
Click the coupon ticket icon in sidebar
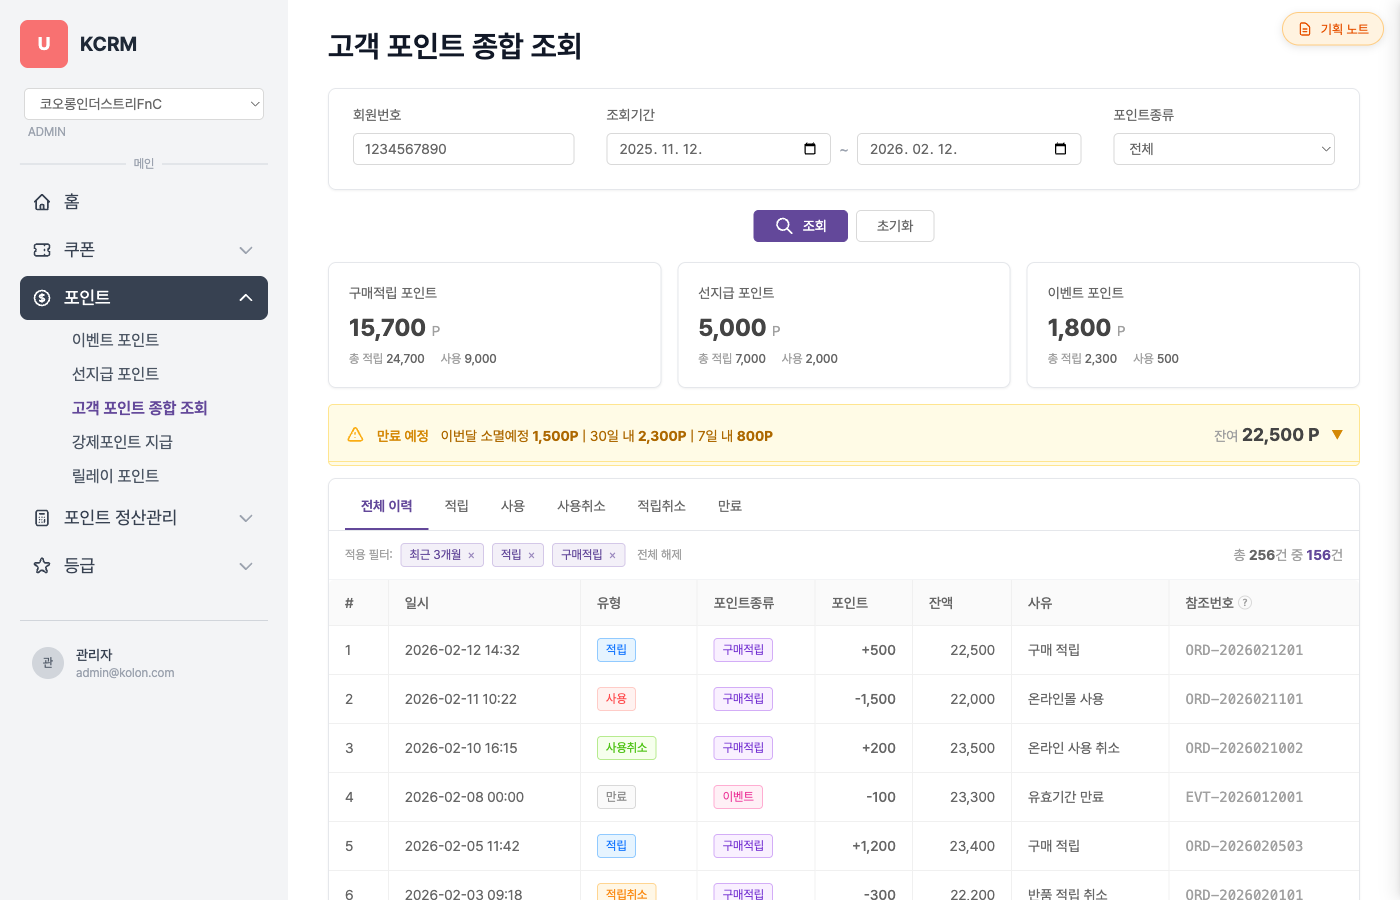42,250
